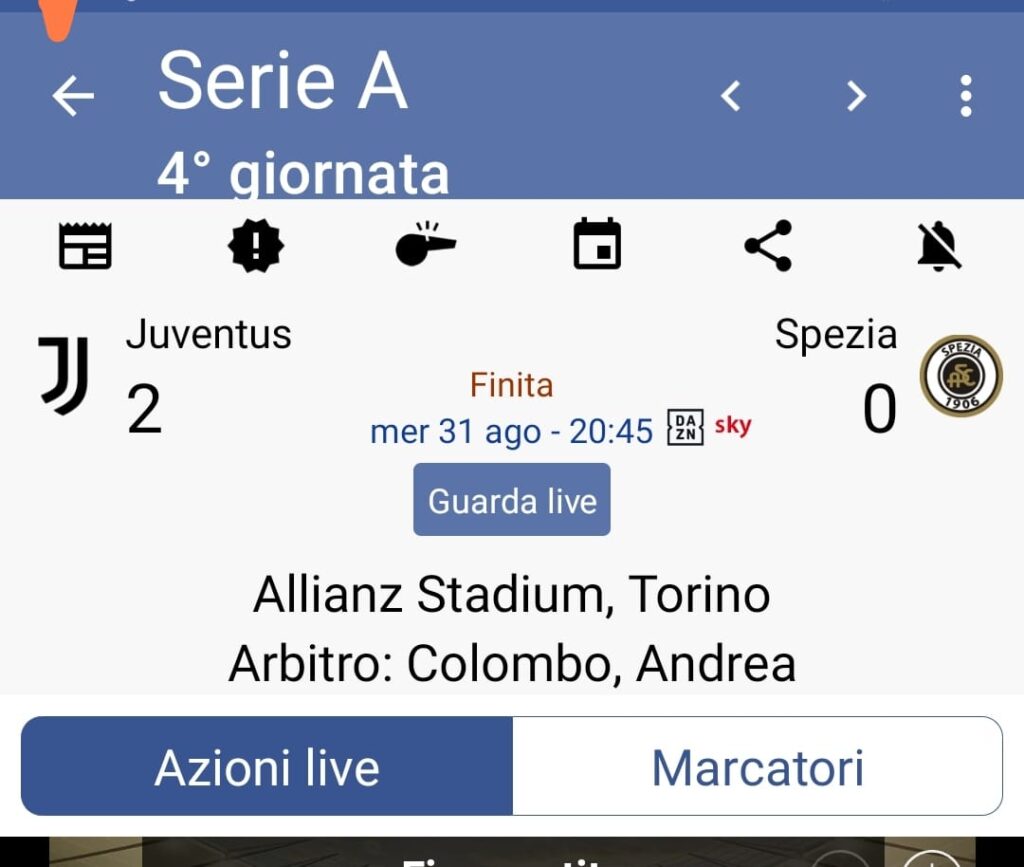
Task: Open the Spezia team name
Action: point(835,334)
